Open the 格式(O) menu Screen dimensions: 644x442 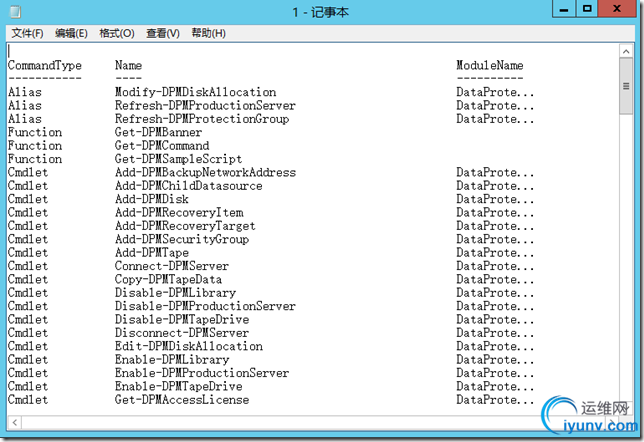[x=117, y=33]
